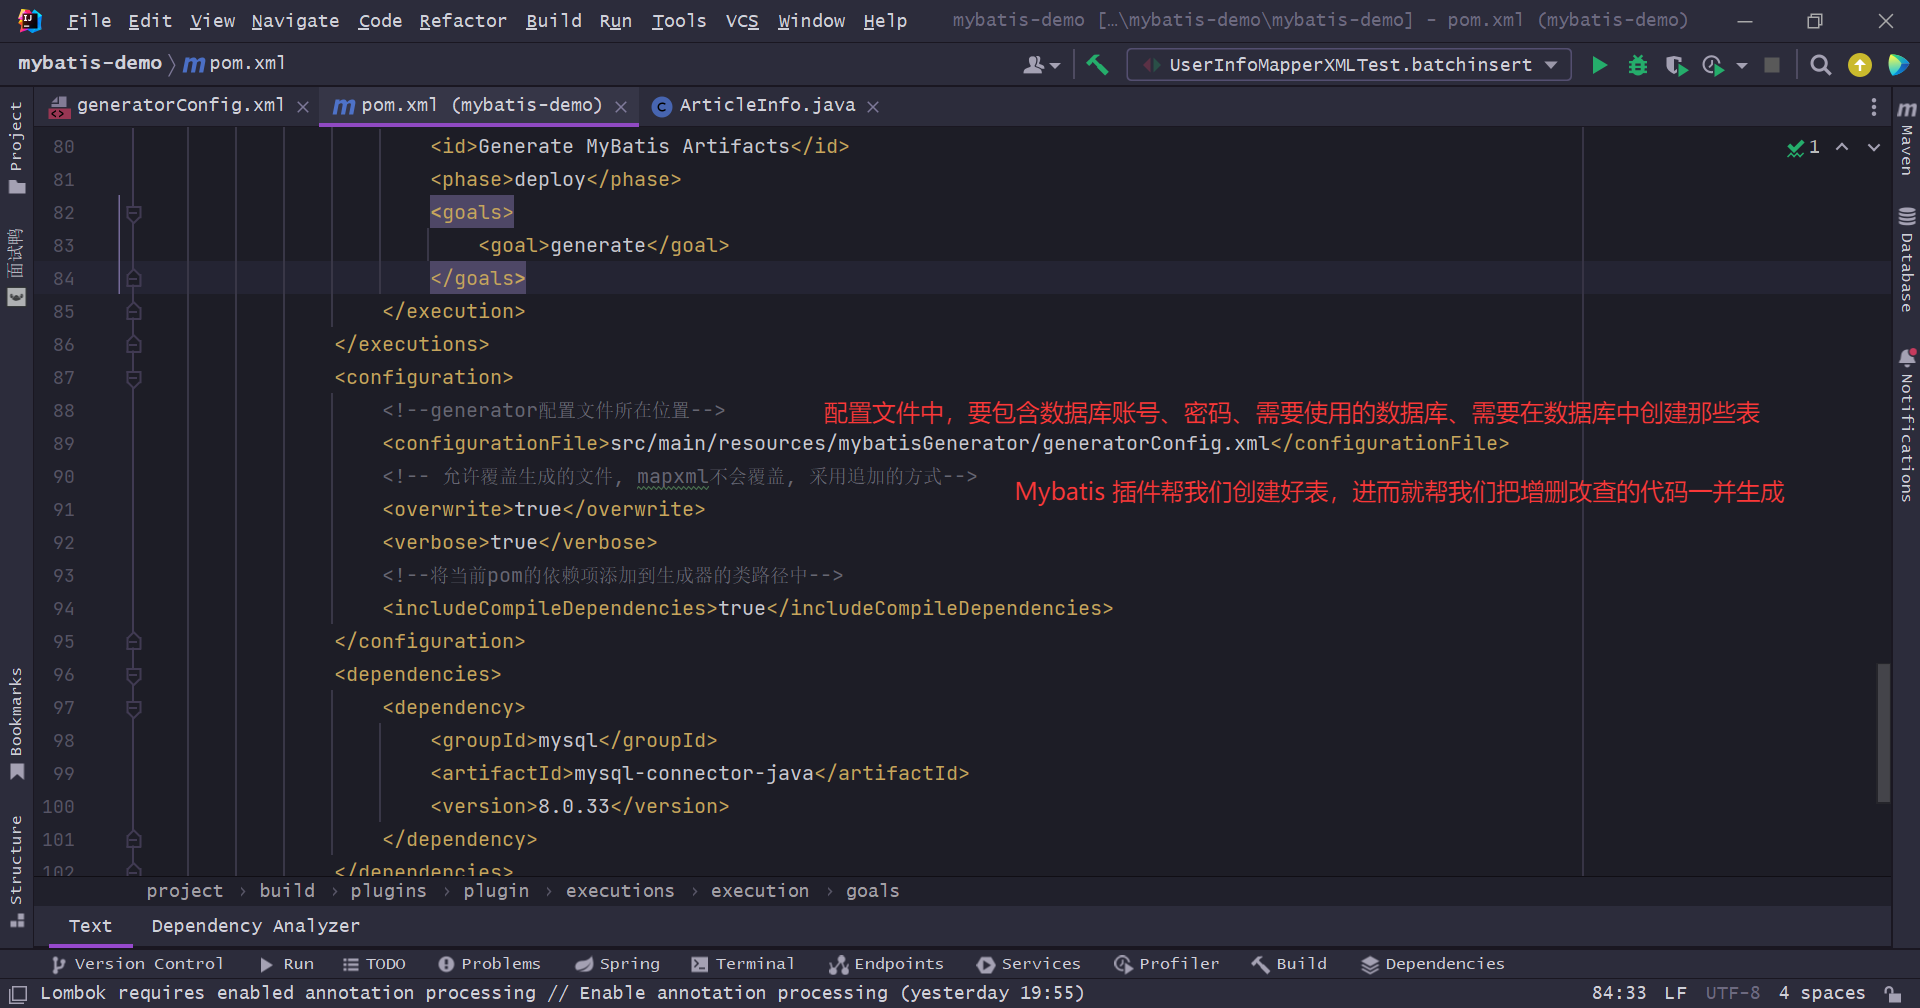Open the Endpoints tool window
Image resolution: width=1920 pixels, height=1008 pixels.
coord(886,964)
